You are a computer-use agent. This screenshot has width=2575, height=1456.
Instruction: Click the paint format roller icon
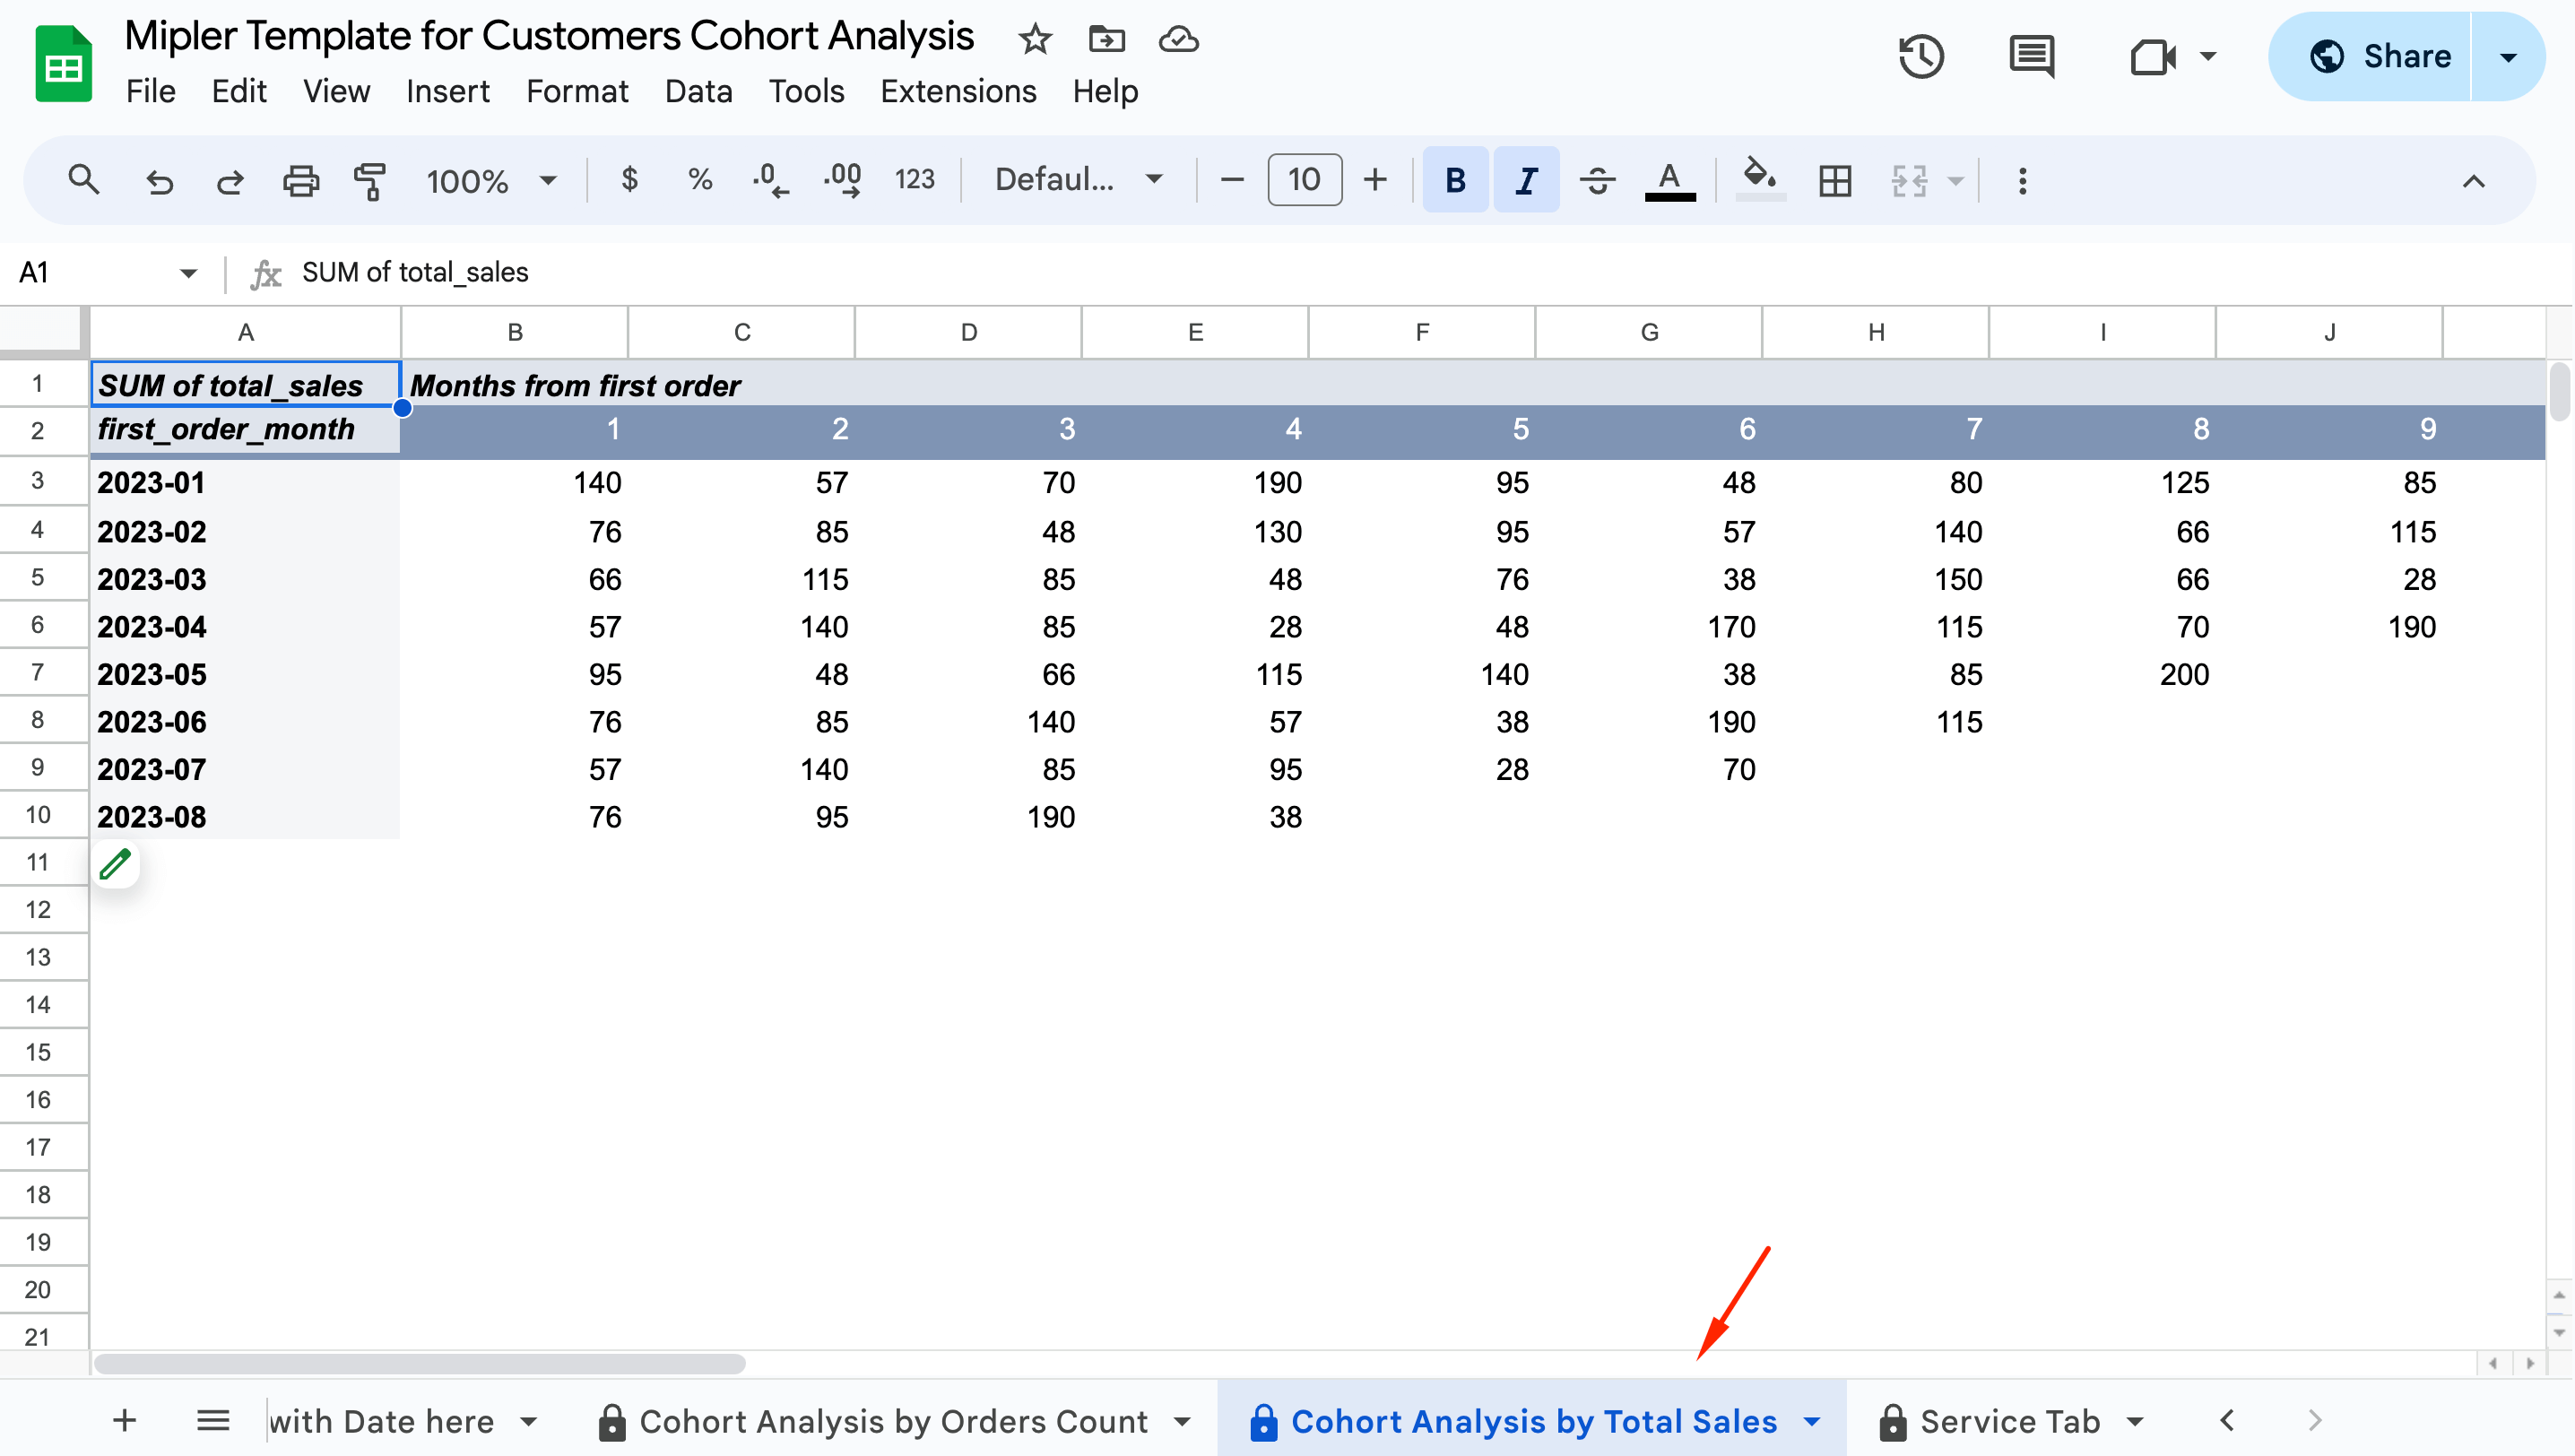coord(369,181)
